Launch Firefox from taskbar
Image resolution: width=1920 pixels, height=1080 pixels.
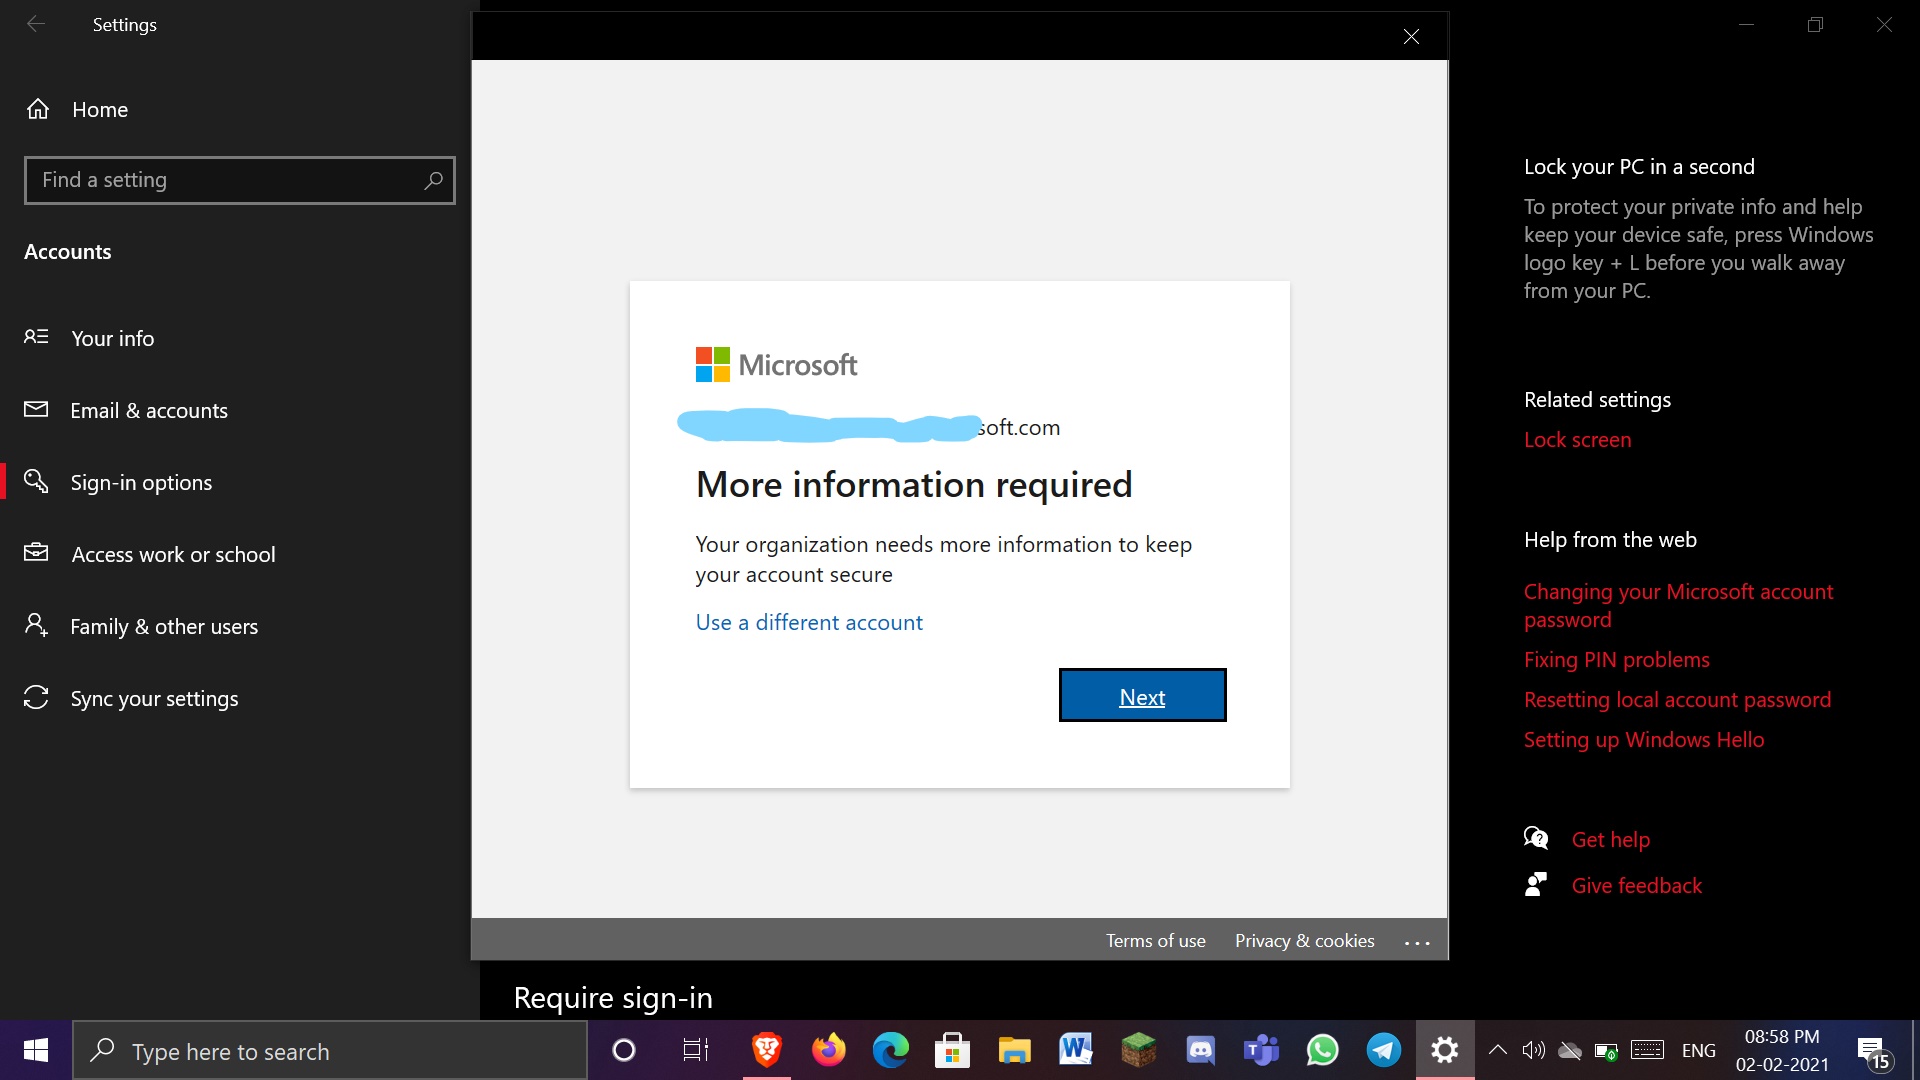pos(829,1050)
